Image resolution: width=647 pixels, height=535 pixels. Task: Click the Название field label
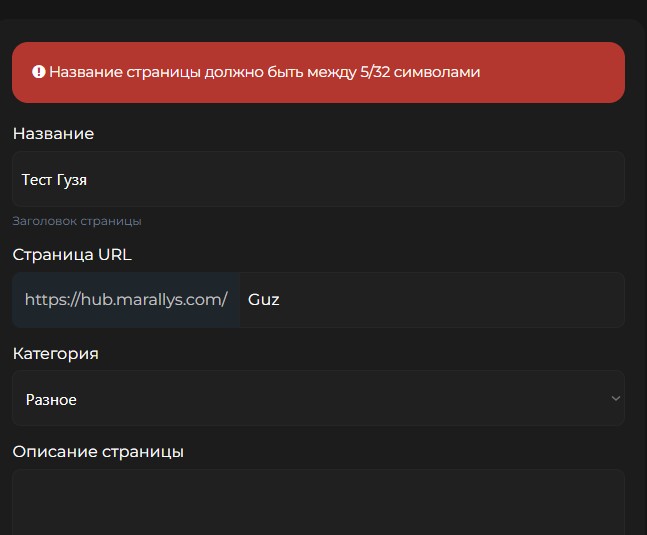click(x=53, y=134)
